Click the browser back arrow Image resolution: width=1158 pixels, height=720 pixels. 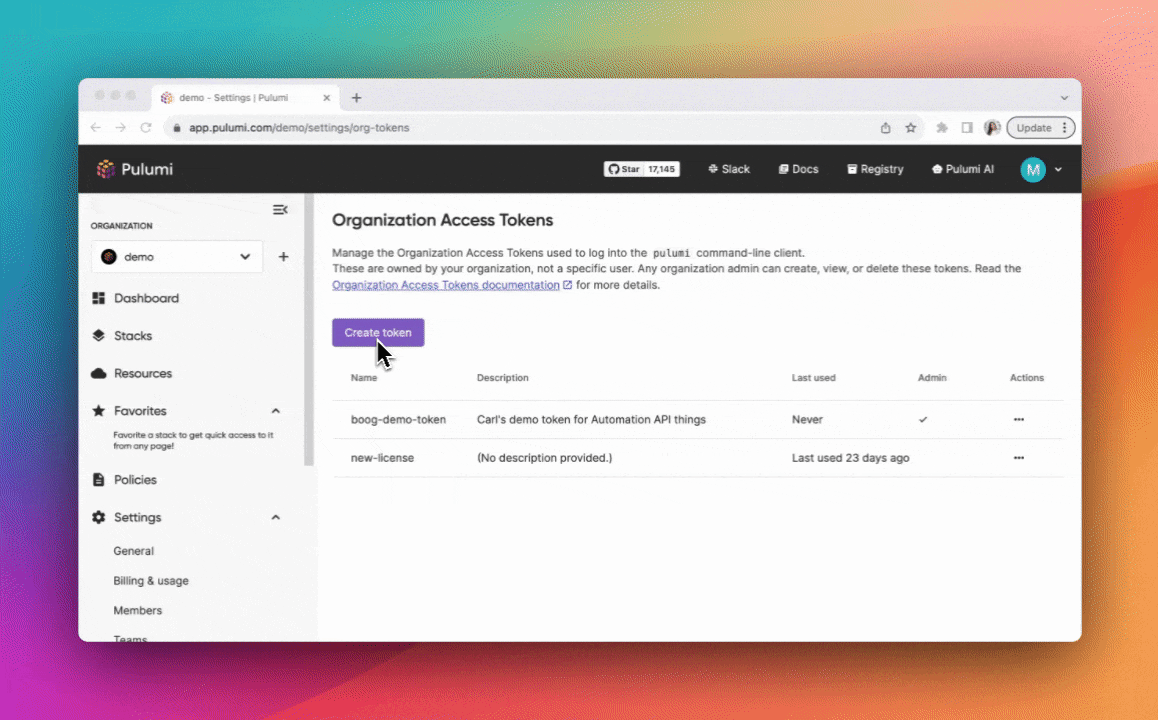point(96,128)
